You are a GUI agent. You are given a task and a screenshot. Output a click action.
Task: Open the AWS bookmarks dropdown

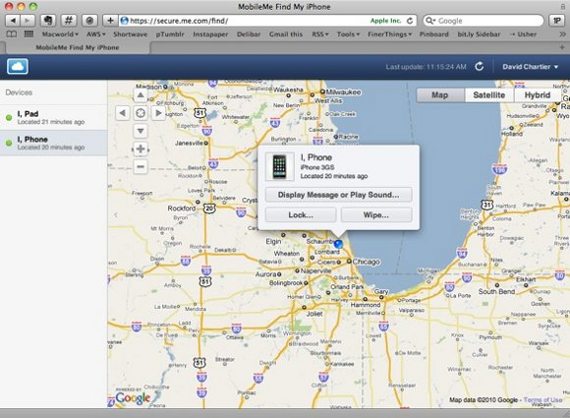96,34
